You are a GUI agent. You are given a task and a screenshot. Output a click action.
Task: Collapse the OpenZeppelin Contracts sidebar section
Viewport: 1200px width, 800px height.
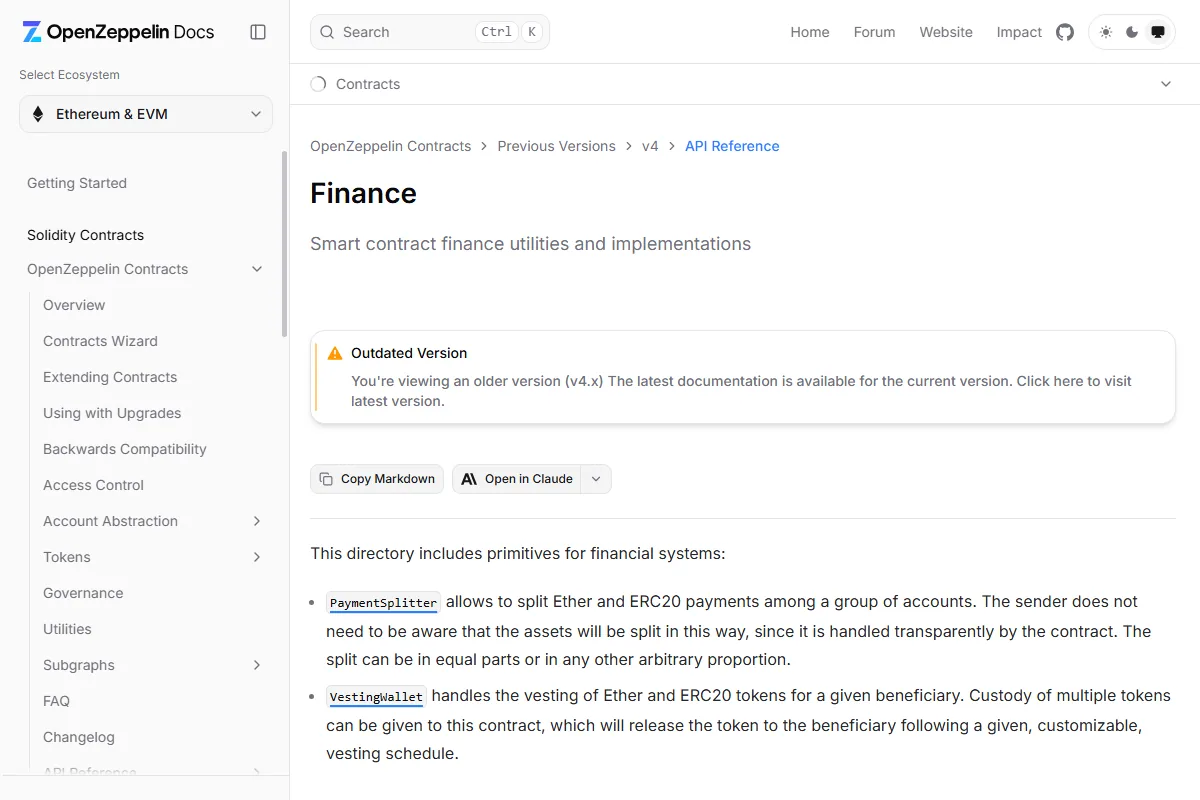[257, 269]
